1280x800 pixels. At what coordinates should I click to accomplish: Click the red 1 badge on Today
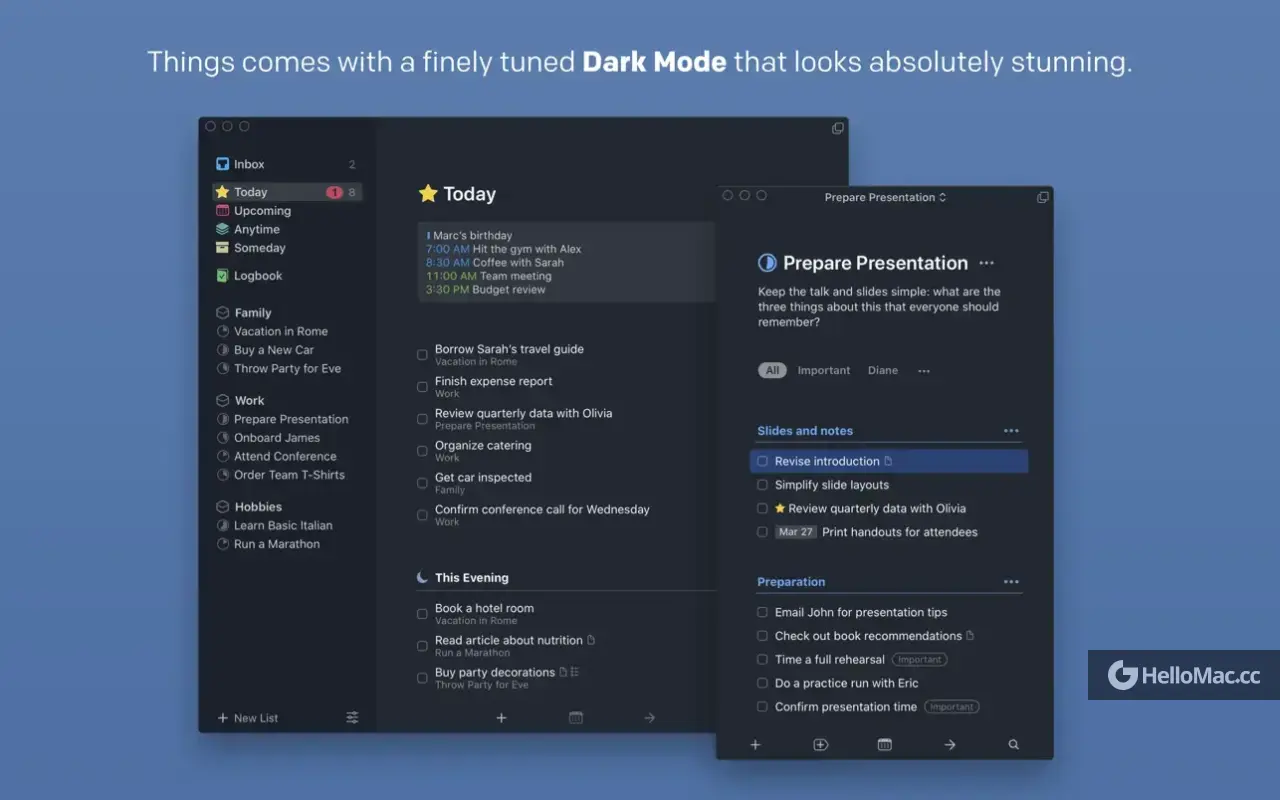(x=334, y=192)
